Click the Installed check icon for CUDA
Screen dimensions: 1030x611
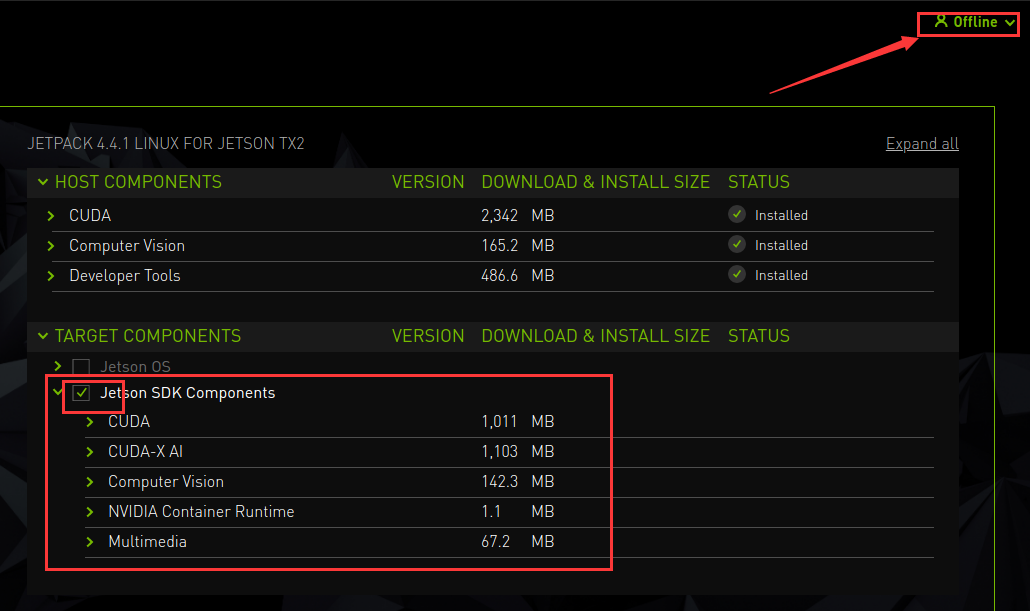click(x=737, y=214)
